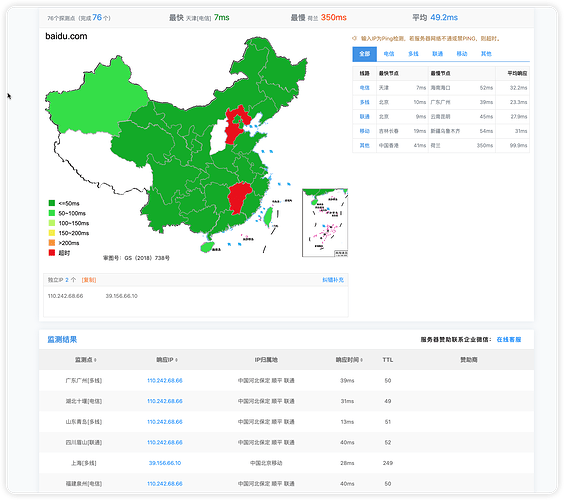Click the [复制] link beside 独立IP
The width and height of the screenshot is (564, 500).
[89, 280]
